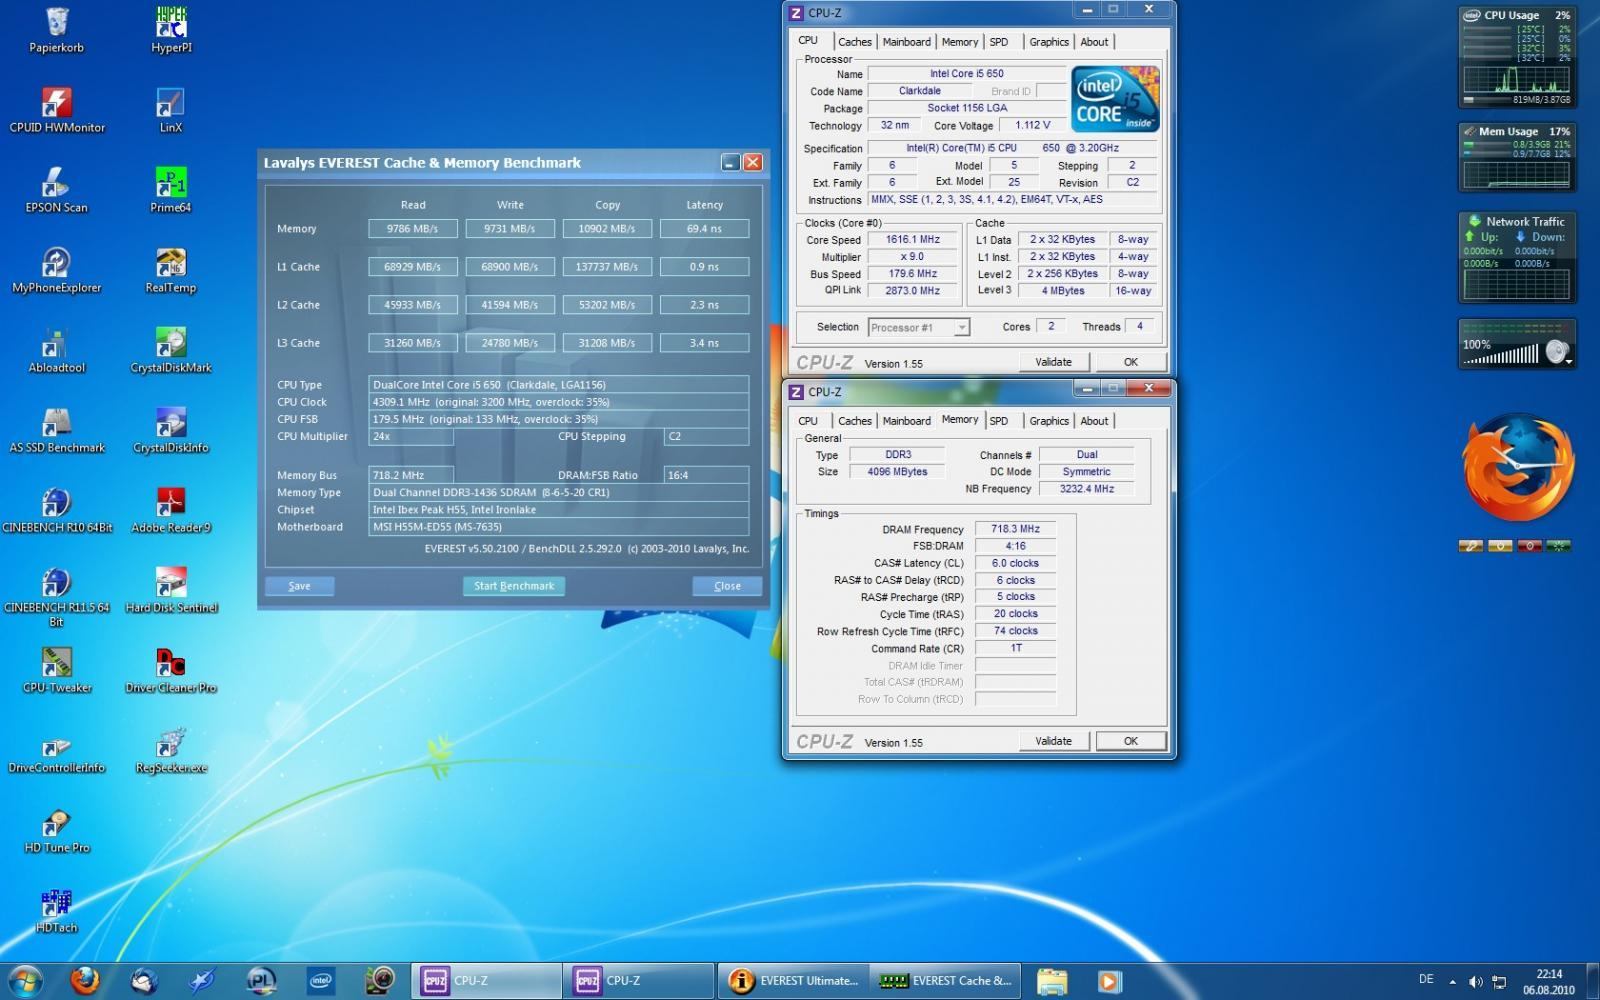Select the EVEREST Cache & taskbar button
The height and width of the screenshot is (1000, 1600).
coord(947,981)
